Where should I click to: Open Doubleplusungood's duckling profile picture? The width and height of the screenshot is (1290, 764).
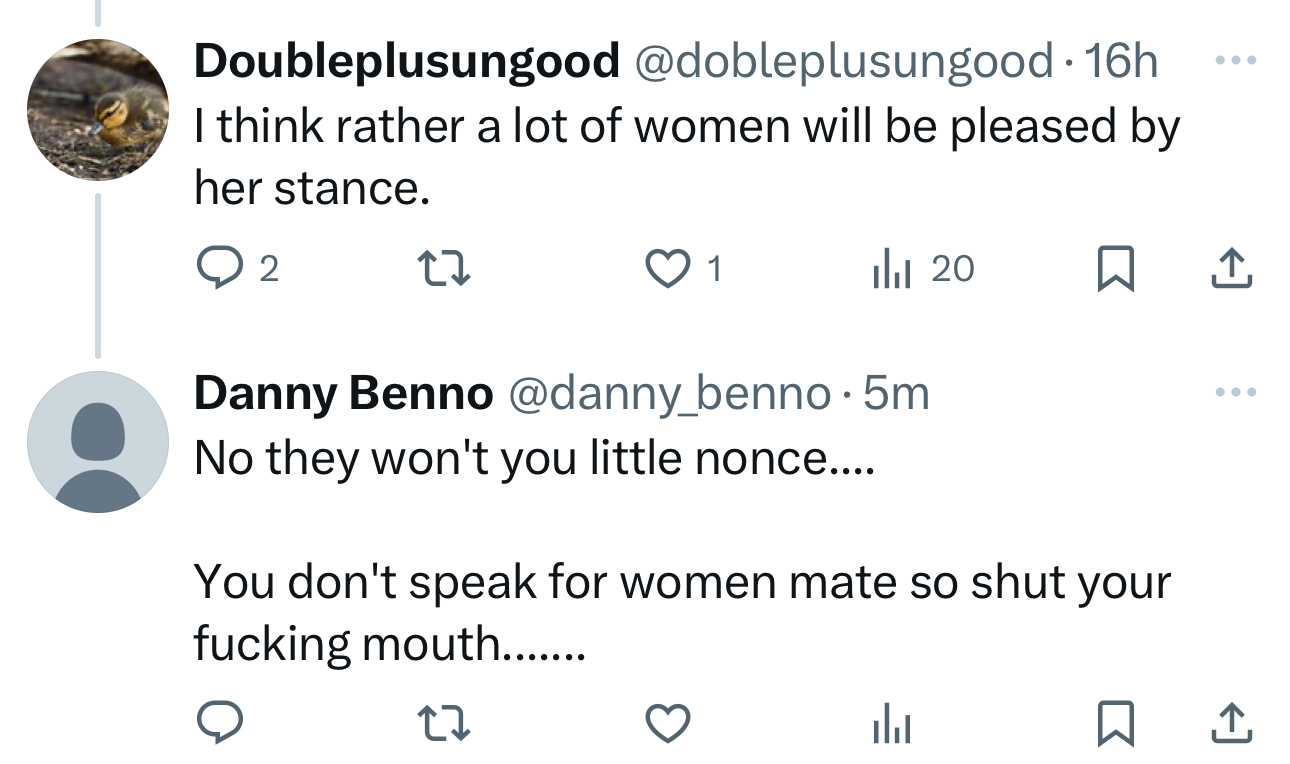tap(97, 109)
